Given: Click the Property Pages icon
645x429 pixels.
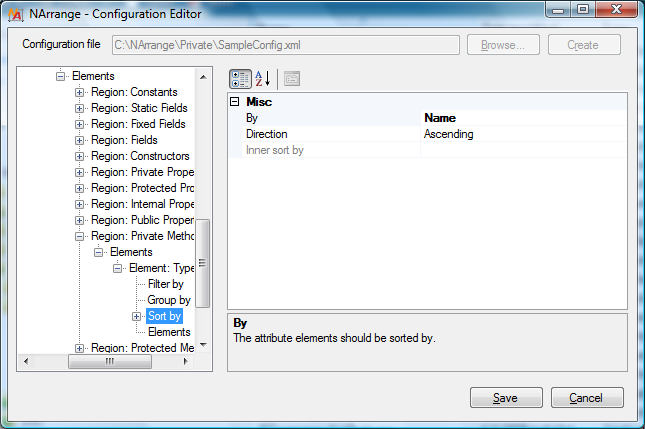Looking at the screenshot, I should (x=291, y=79).
